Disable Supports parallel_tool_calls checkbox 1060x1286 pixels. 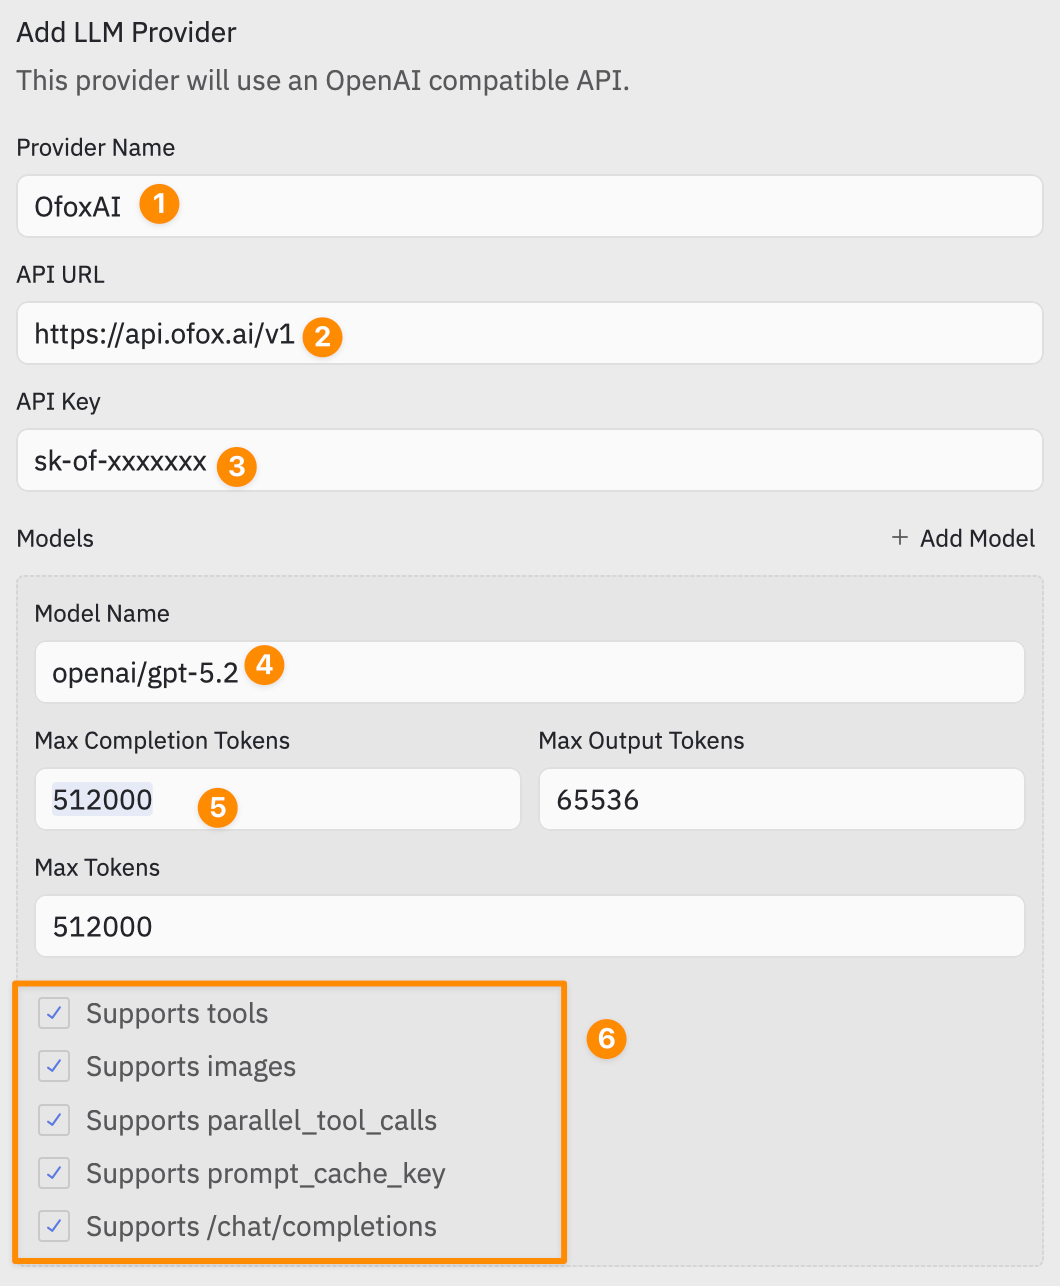coord(54,1120)
